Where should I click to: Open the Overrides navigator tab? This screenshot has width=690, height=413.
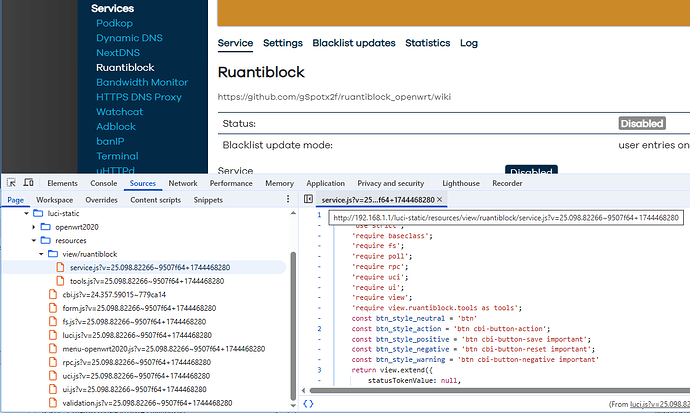coord(101,200)
